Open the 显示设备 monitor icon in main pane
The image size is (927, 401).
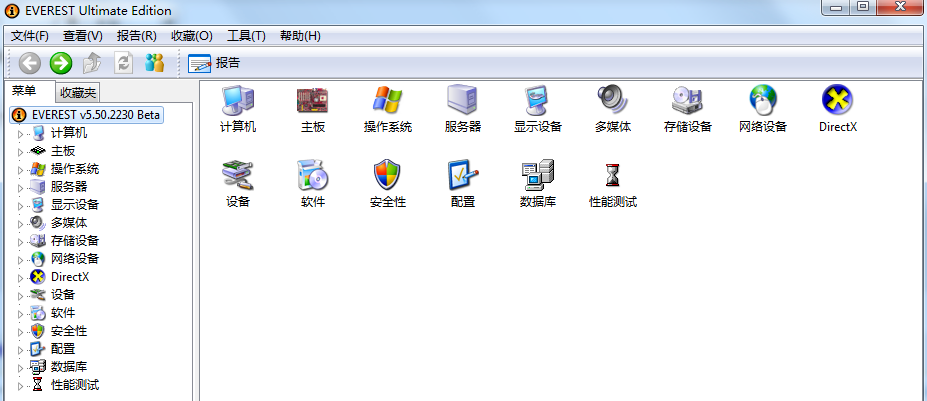537,100
